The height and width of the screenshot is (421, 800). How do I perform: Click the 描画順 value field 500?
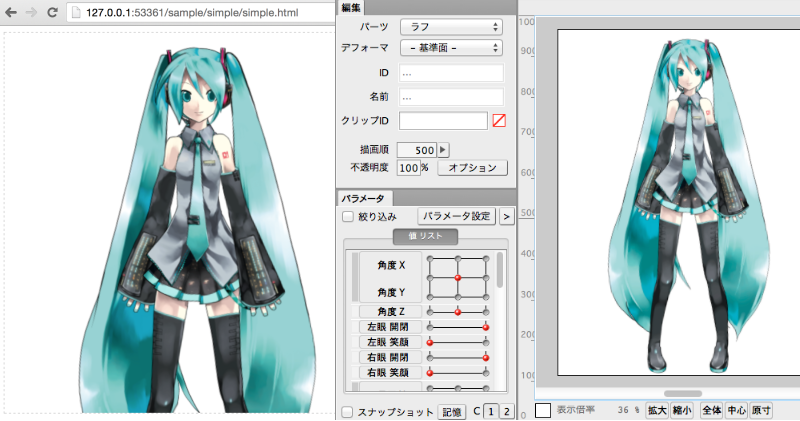[416, 150]
